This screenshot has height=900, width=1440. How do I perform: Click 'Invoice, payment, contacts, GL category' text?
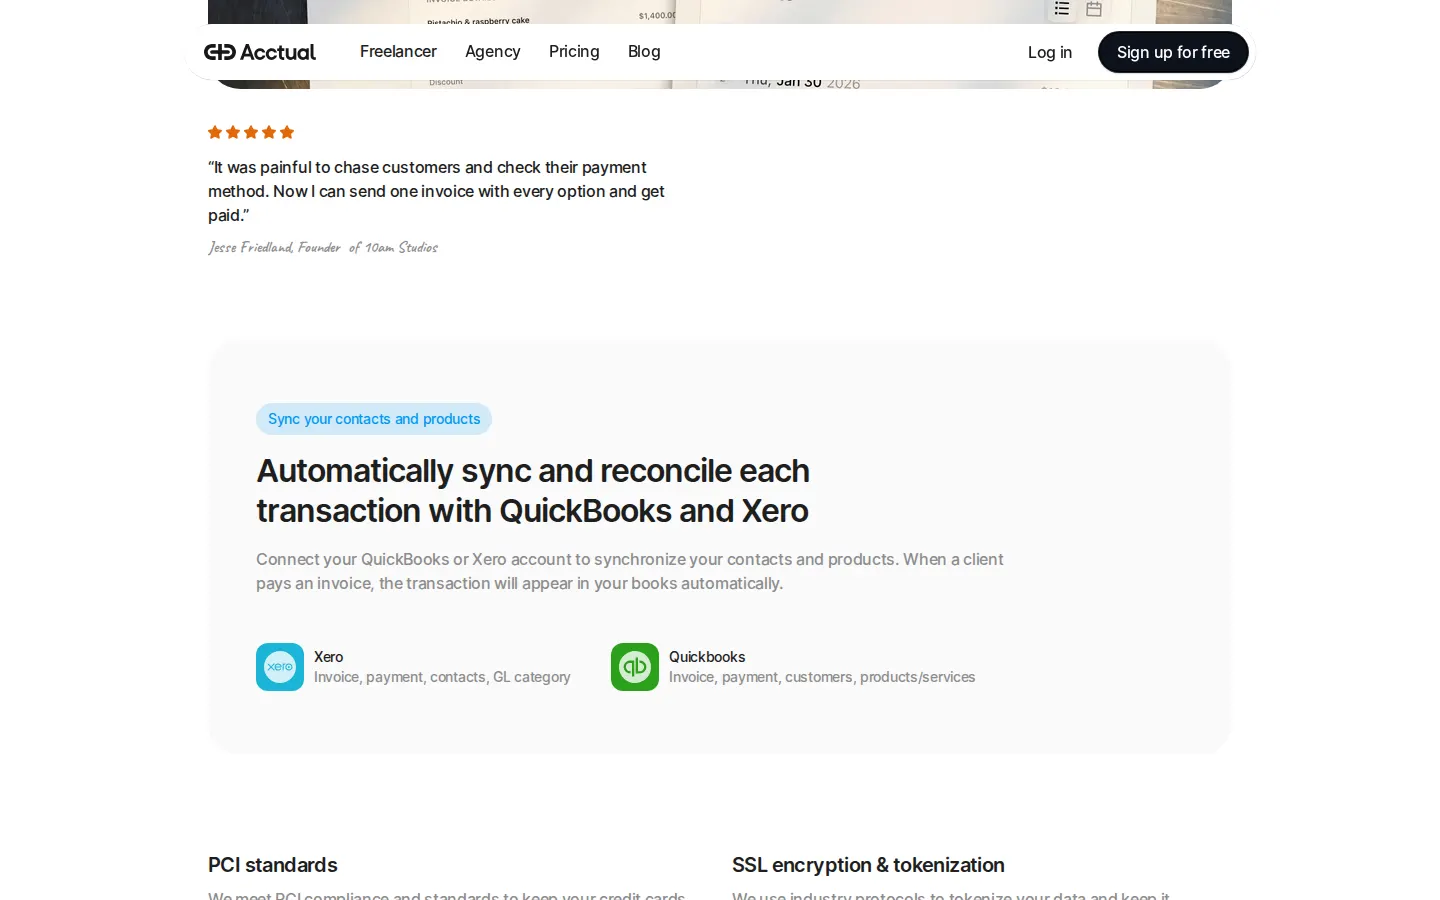[442, 677]
